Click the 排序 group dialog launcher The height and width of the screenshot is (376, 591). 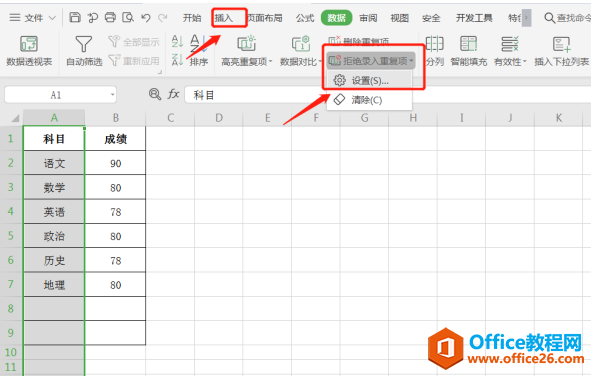[x=159, y=71]
